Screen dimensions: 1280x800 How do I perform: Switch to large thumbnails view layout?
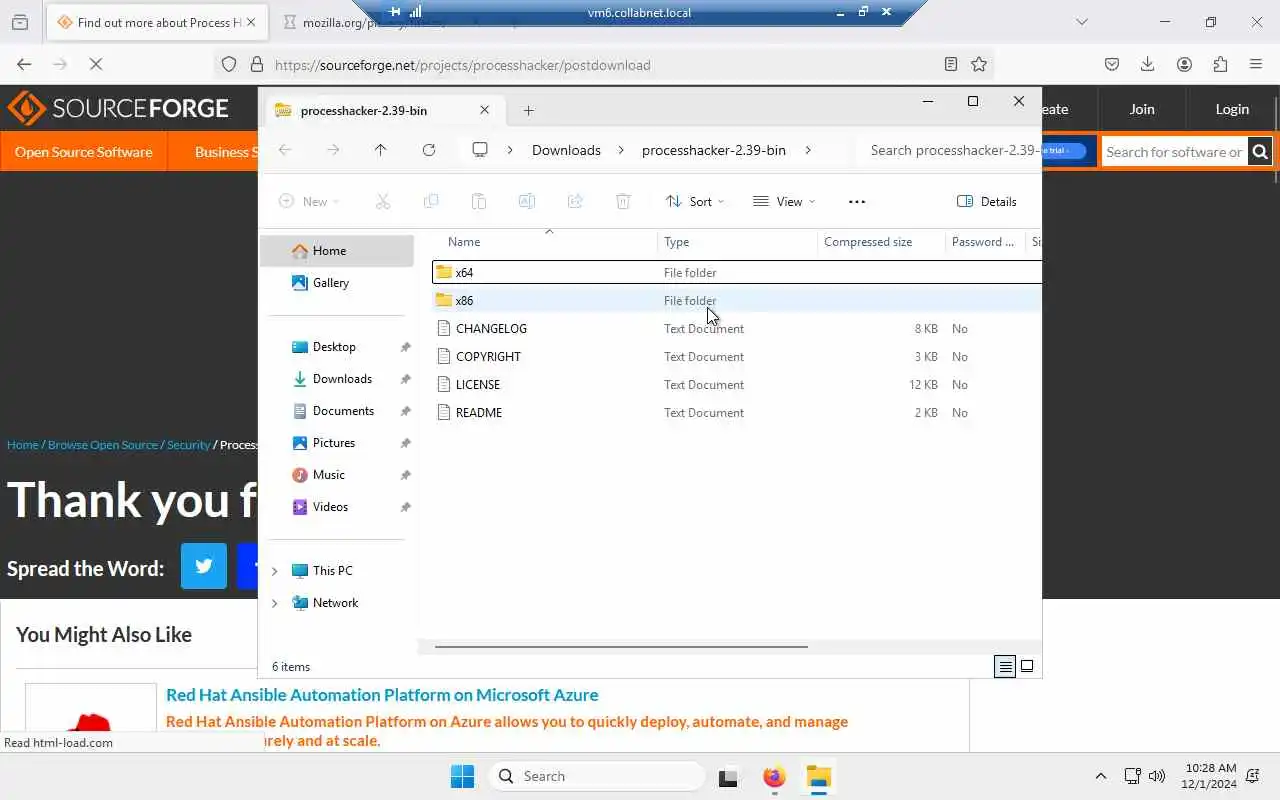pos(1027,667)
